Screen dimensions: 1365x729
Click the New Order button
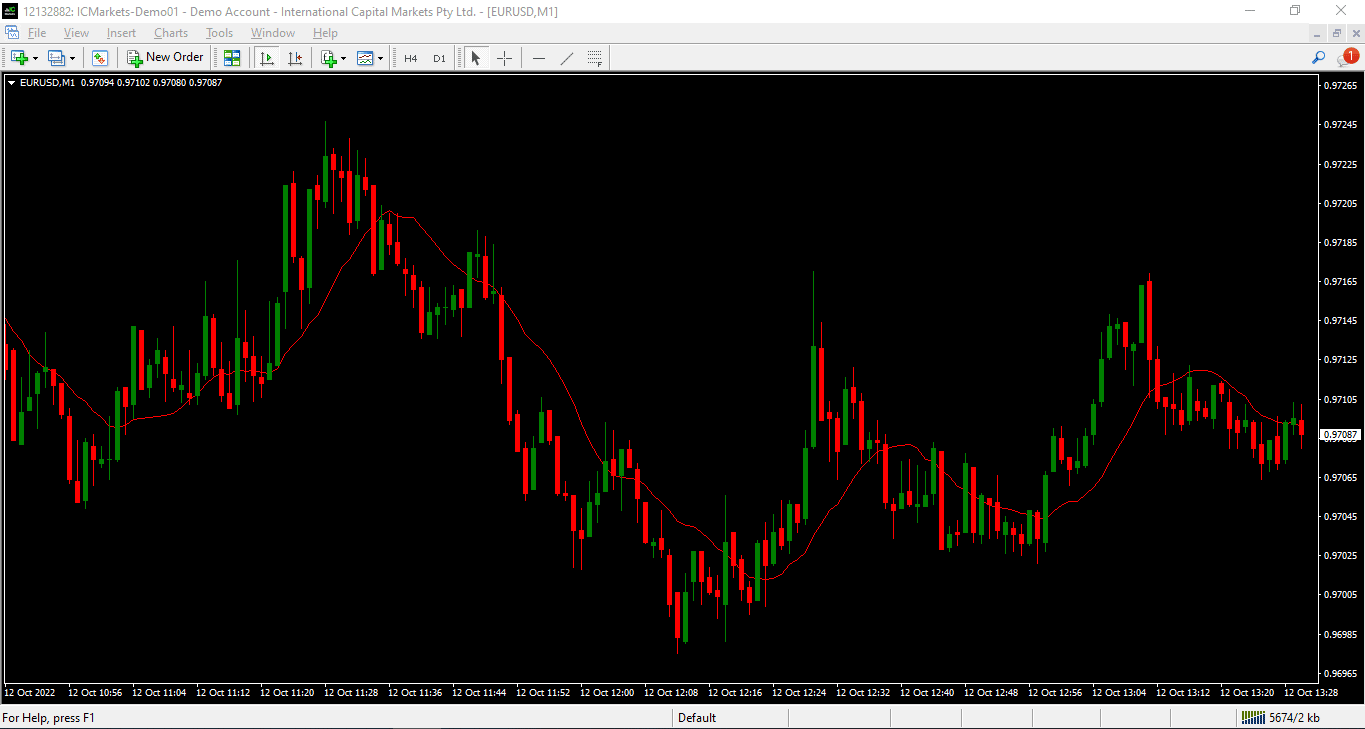(x=166, y=58)
